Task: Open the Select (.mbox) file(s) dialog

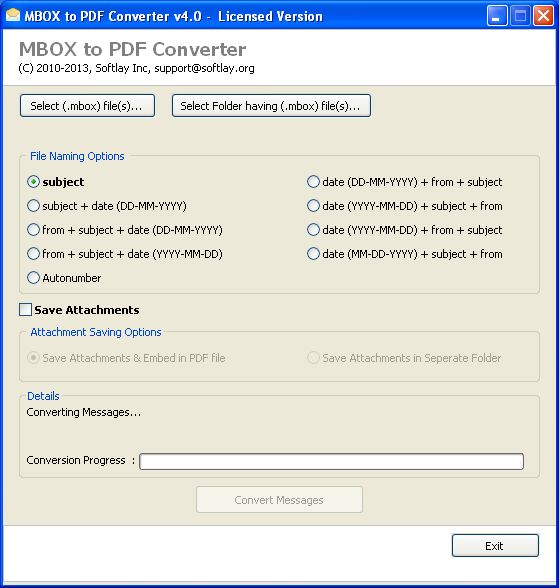Action: point(87,106)
